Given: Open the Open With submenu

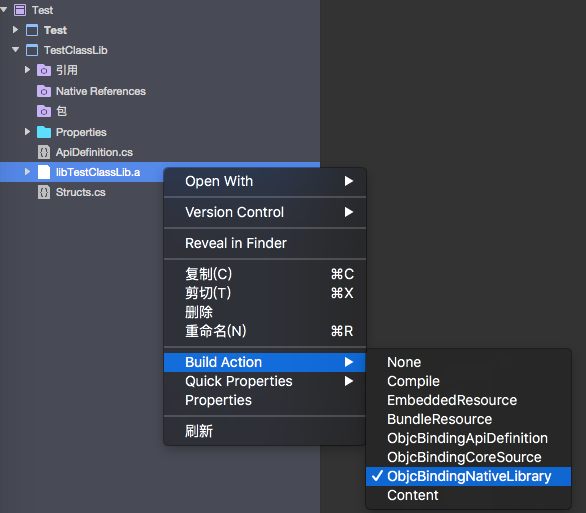Looking at the screenshot, I should (265, 181).
